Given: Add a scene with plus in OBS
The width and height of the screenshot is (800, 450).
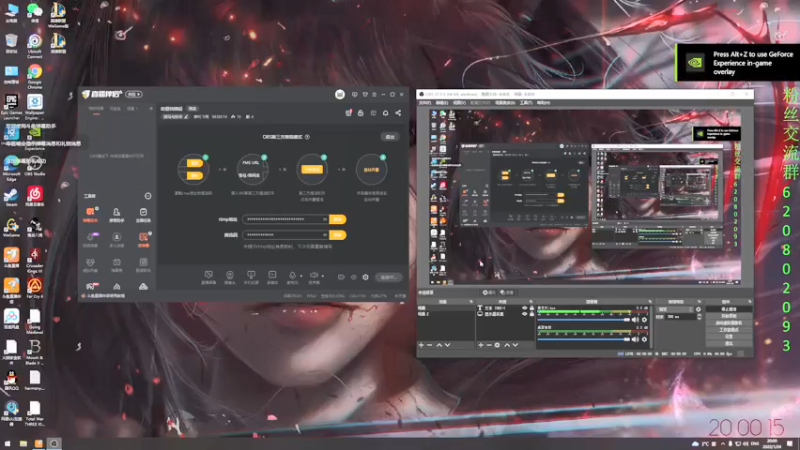Looking at the screenshot, I should coord(421,345).
